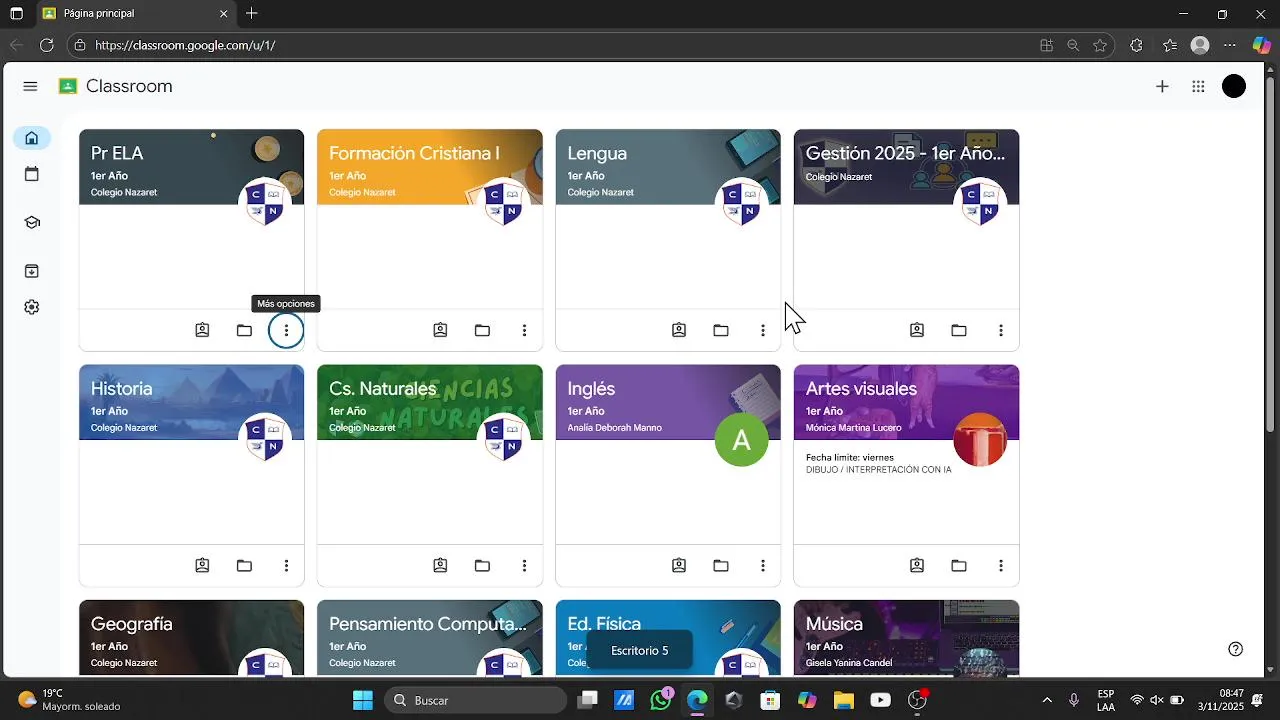Open Drive folder for Inglés
The width and height of the screenshot is (1280, 720).
tap(721, 565)
